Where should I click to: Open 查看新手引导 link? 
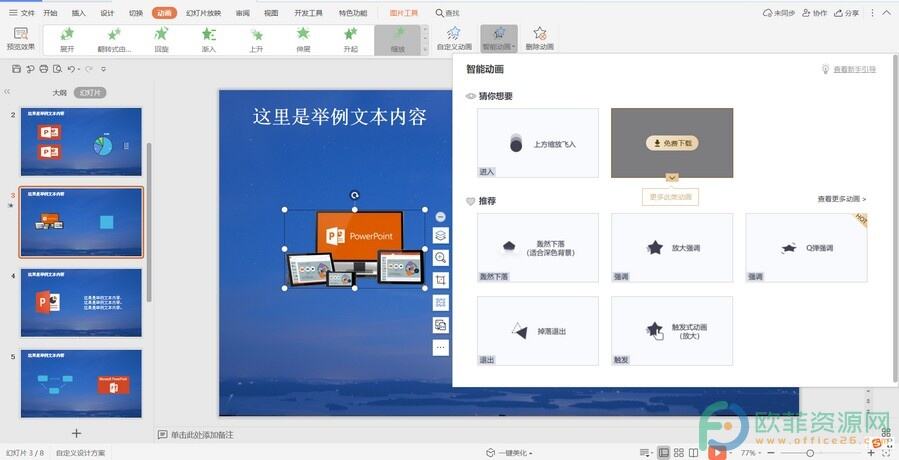click(854, 69)
